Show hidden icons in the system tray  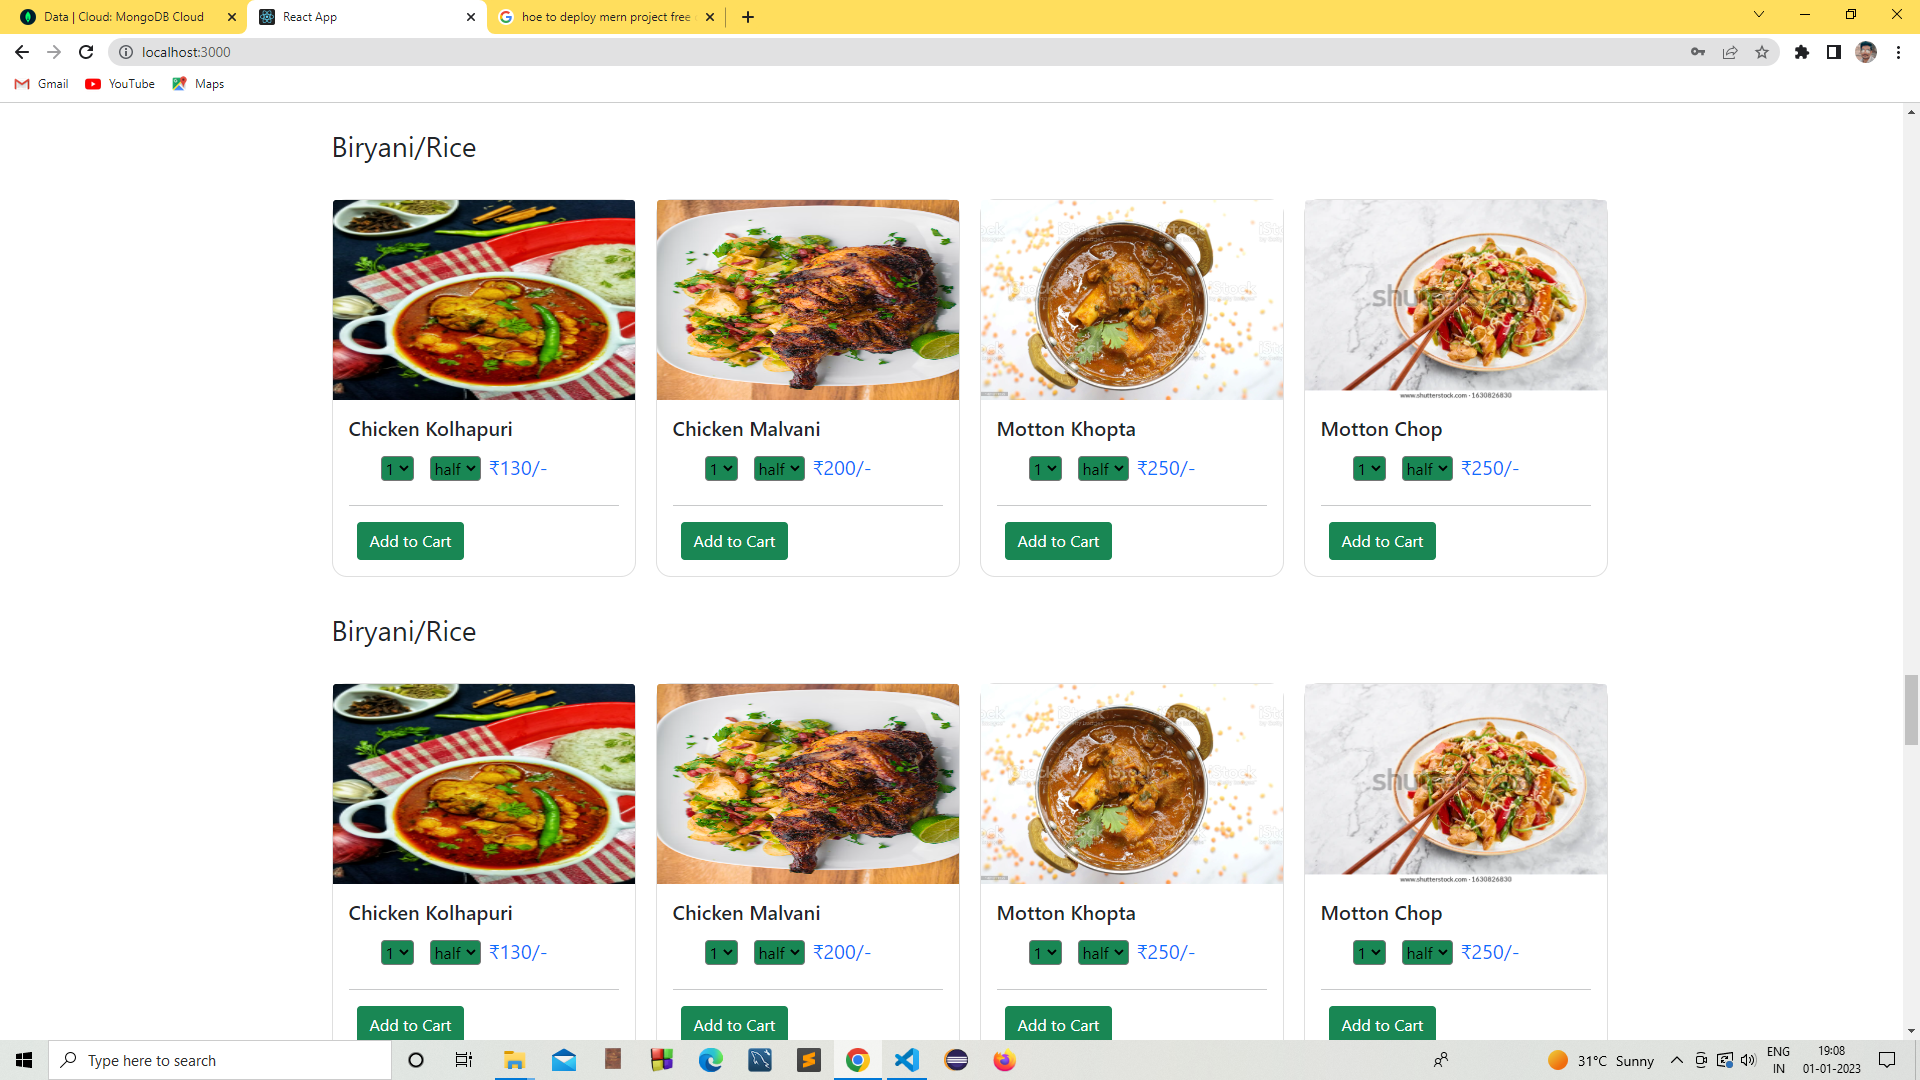(x=1677, y=1060)
